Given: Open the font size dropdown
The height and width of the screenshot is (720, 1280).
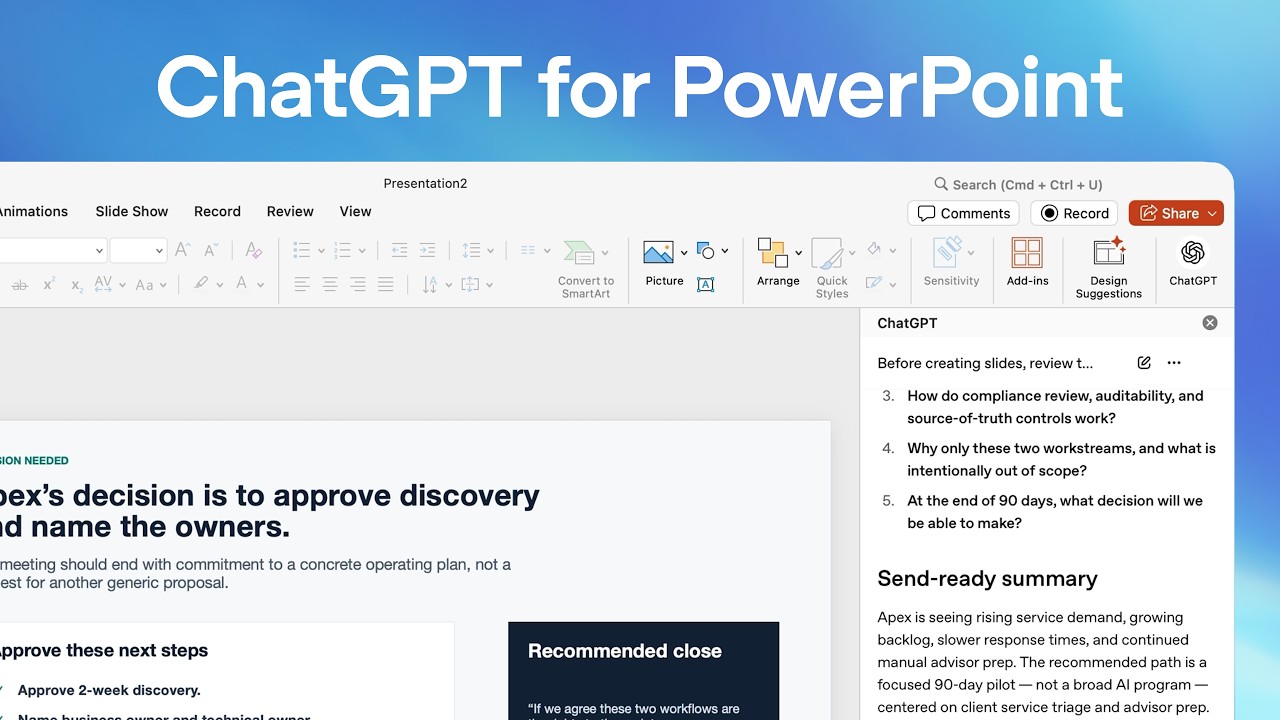Looking at the screenshot, I should pyautogui.click(x=159, y=251).
